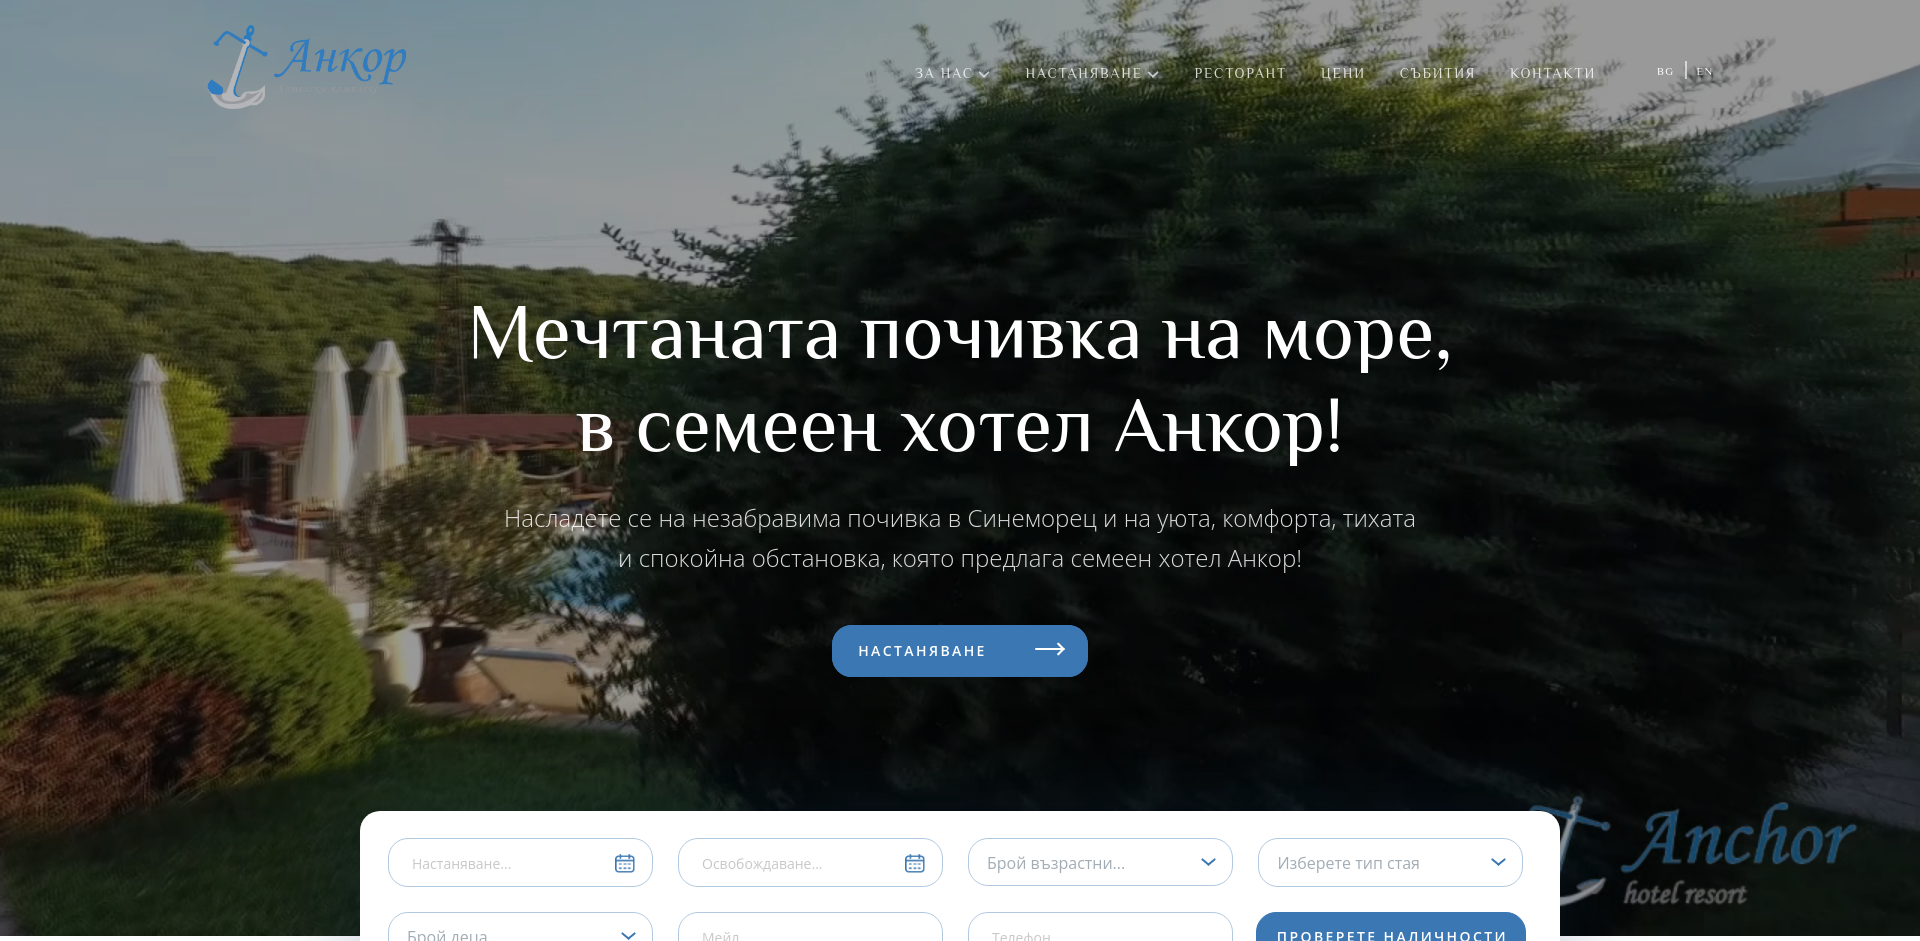Screen dimensions: 1920x941
Task: Open the Изберете тип стая dropdown
Action: point(1390,862)
